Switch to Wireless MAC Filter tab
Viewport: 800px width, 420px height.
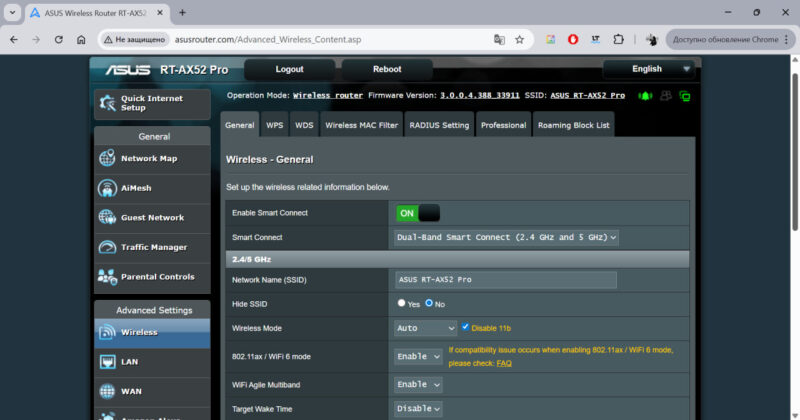(362, 125)
